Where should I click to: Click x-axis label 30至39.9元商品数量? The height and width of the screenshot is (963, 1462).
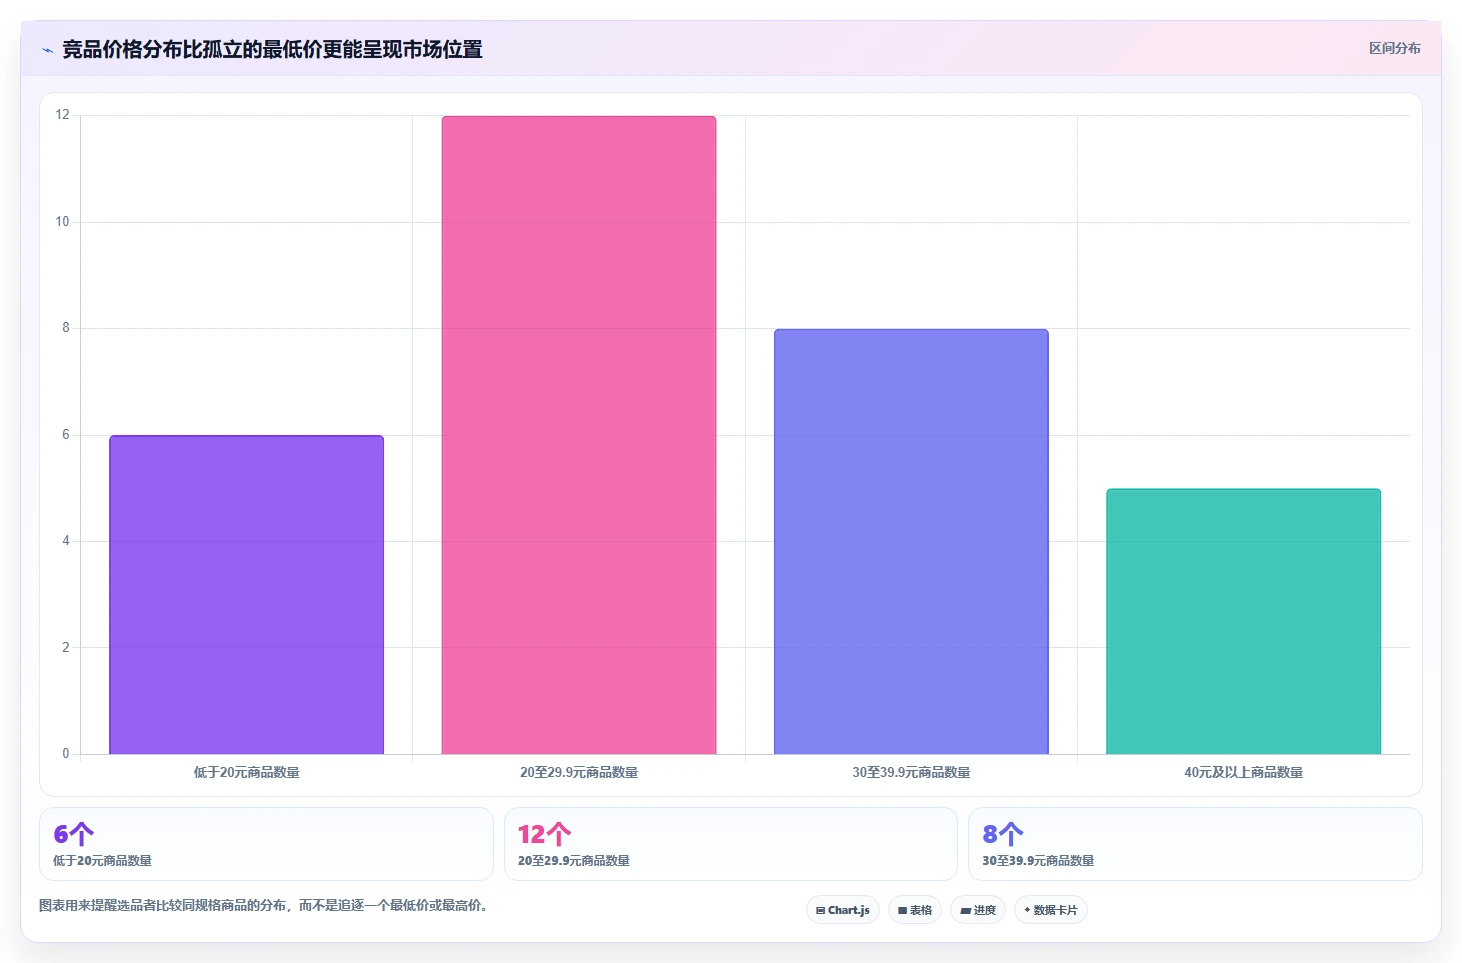pyautogui.click(x=911, y=772)
